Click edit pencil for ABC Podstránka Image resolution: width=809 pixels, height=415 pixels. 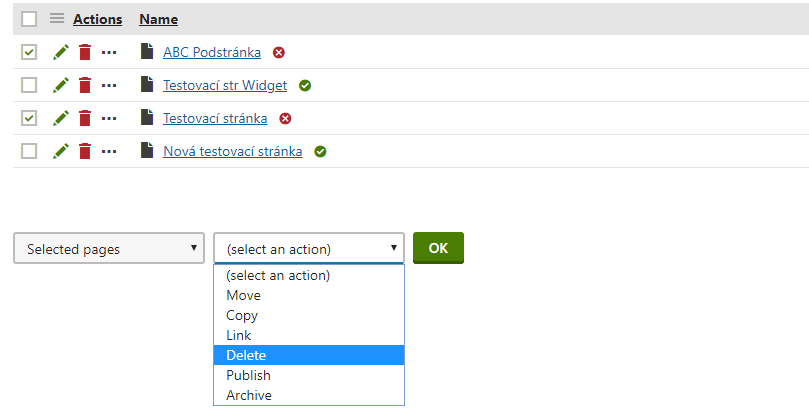tap(61, 52)
